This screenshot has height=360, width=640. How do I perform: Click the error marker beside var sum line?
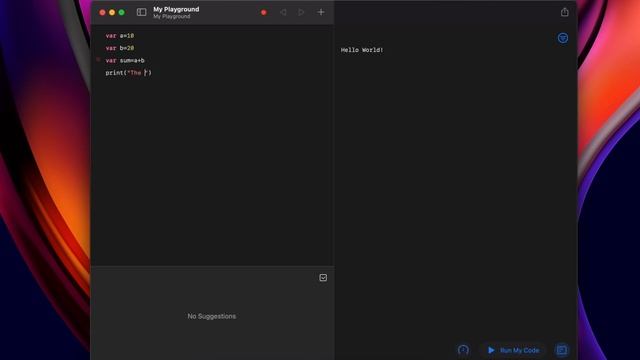click(98, 60)
